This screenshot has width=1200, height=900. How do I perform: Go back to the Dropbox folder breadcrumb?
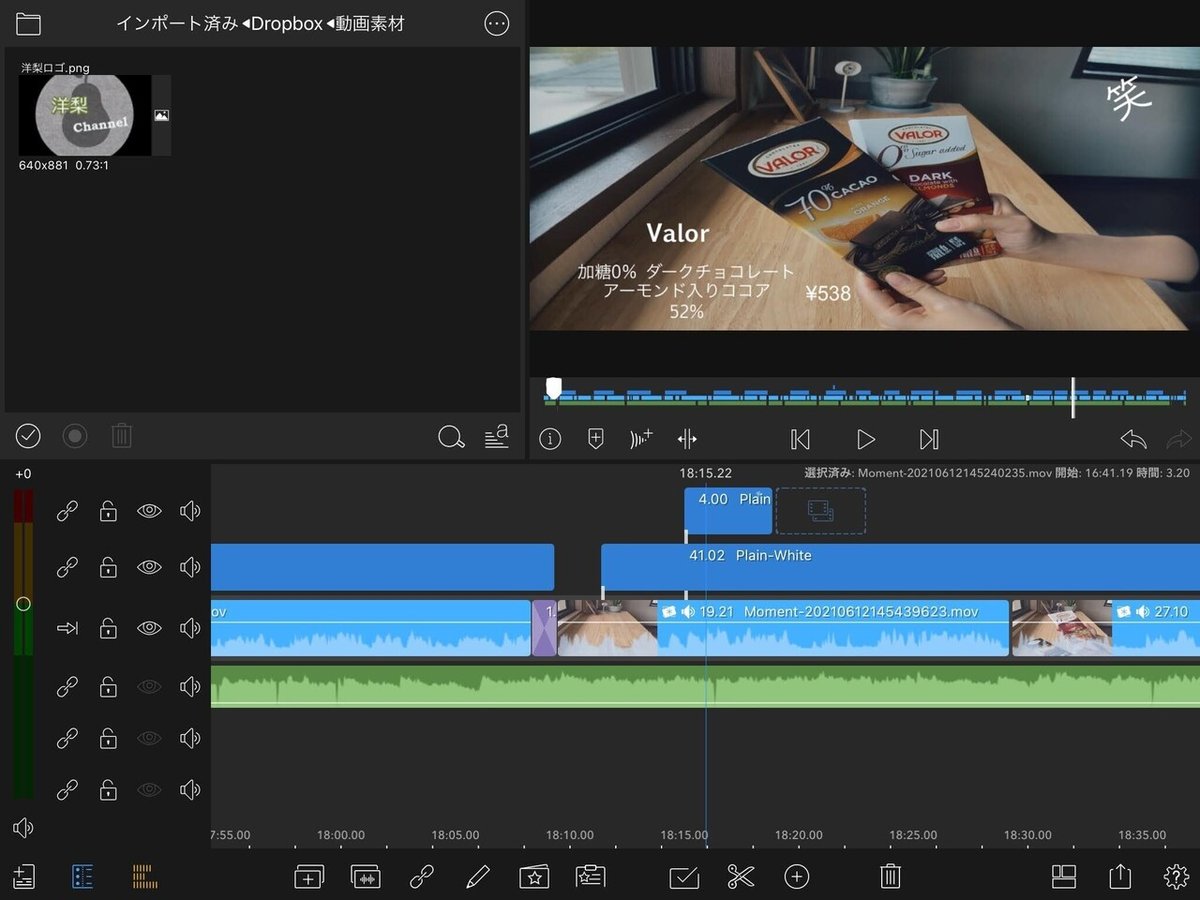click(286, 24)
